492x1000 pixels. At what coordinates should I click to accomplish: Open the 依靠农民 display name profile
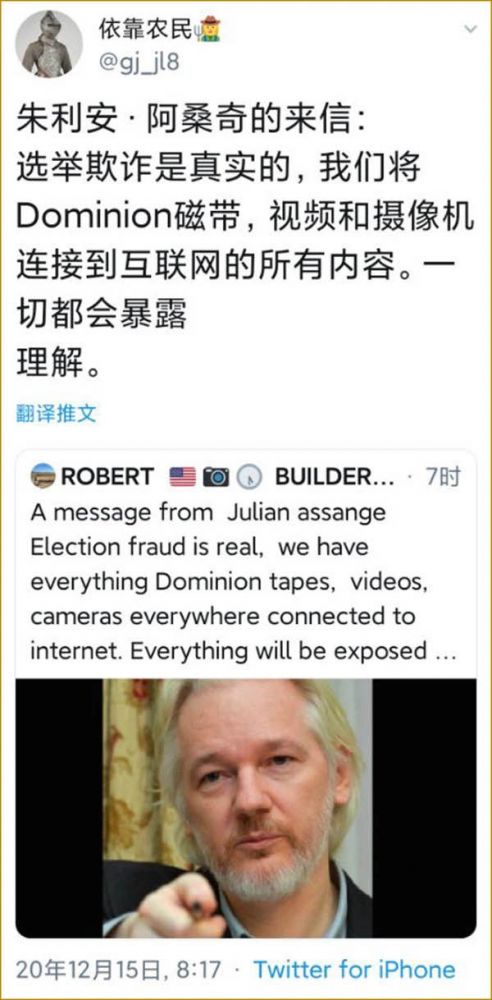click(x=146, y=29)
